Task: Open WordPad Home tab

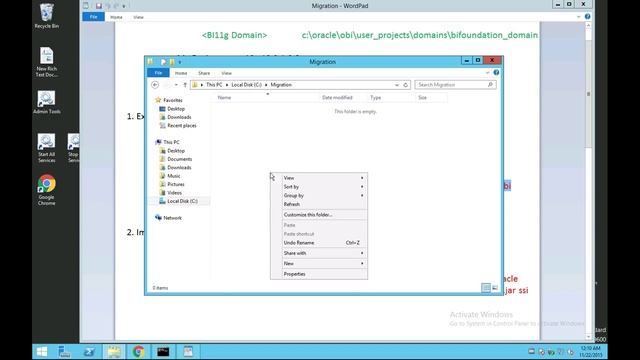Action: tap(116, 17)
